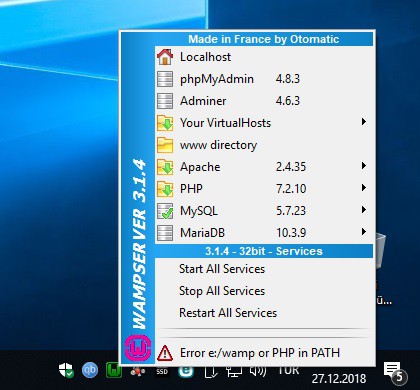
Task: Click the MariaDB database icon
Action: tap(165, 233)
